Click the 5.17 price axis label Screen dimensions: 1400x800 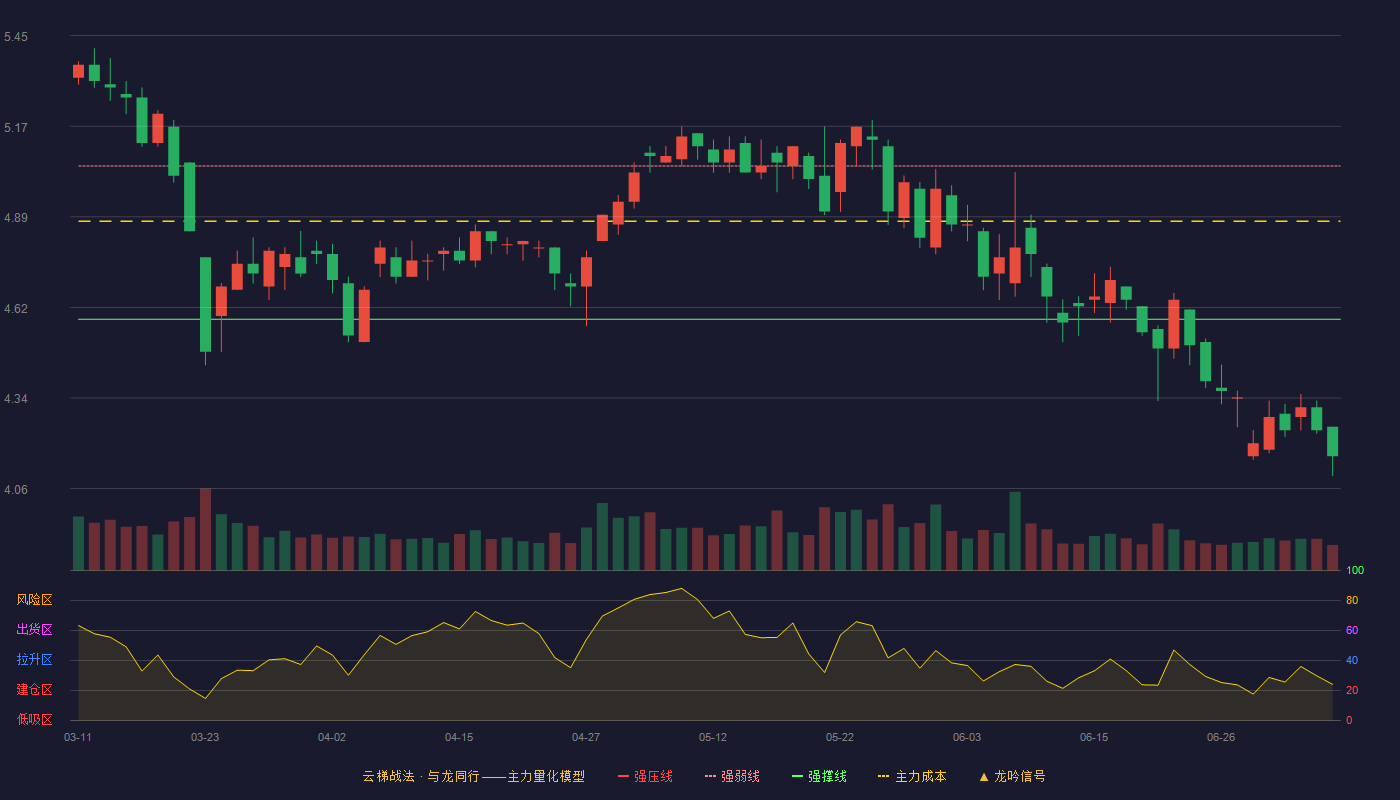point(16,128)
